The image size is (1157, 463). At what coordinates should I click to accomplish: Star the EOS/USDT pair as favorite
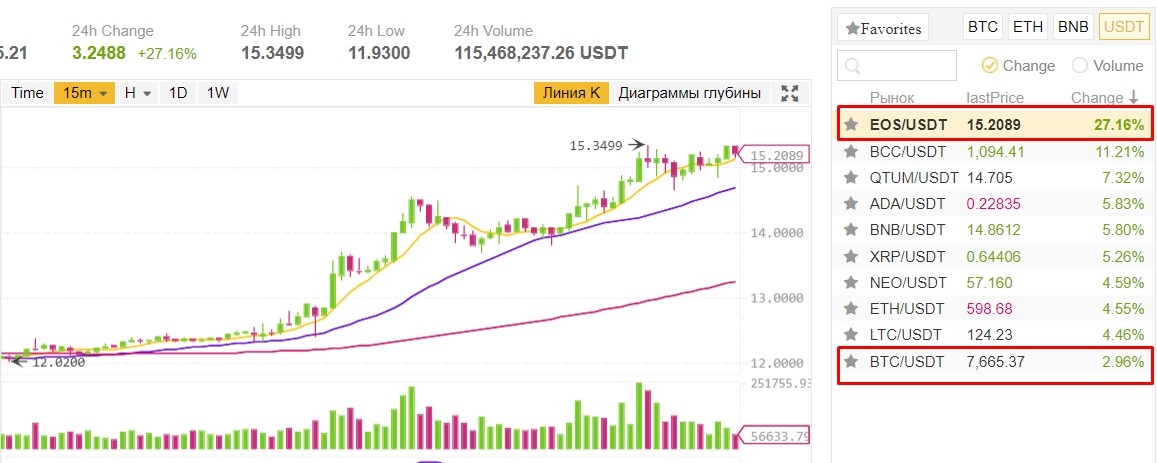[x=851, y=125]
